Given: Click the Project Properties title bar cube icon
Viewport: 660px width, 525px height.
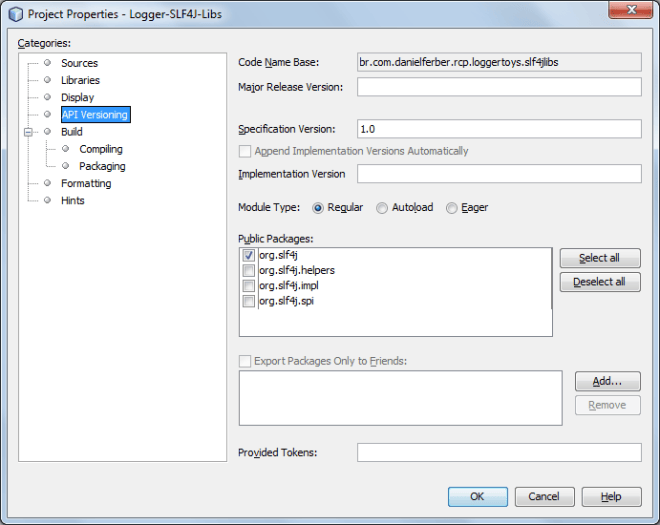Looking at the screenshot, I should click(x=16, y=14).
